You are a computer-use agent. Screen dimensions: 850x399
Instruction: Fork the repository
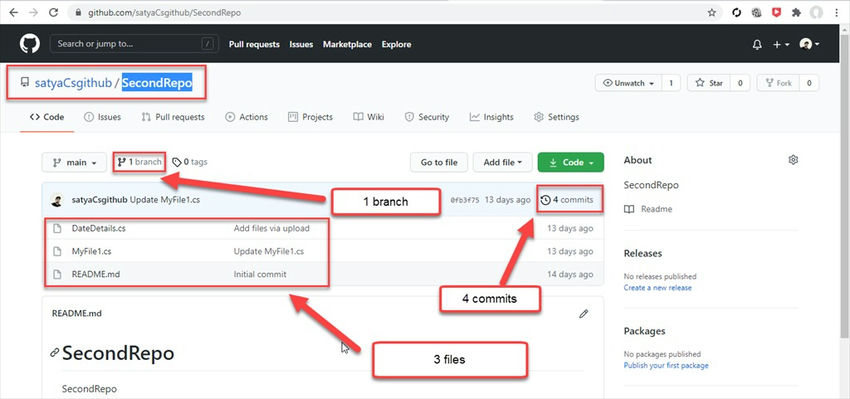[778, 83]
